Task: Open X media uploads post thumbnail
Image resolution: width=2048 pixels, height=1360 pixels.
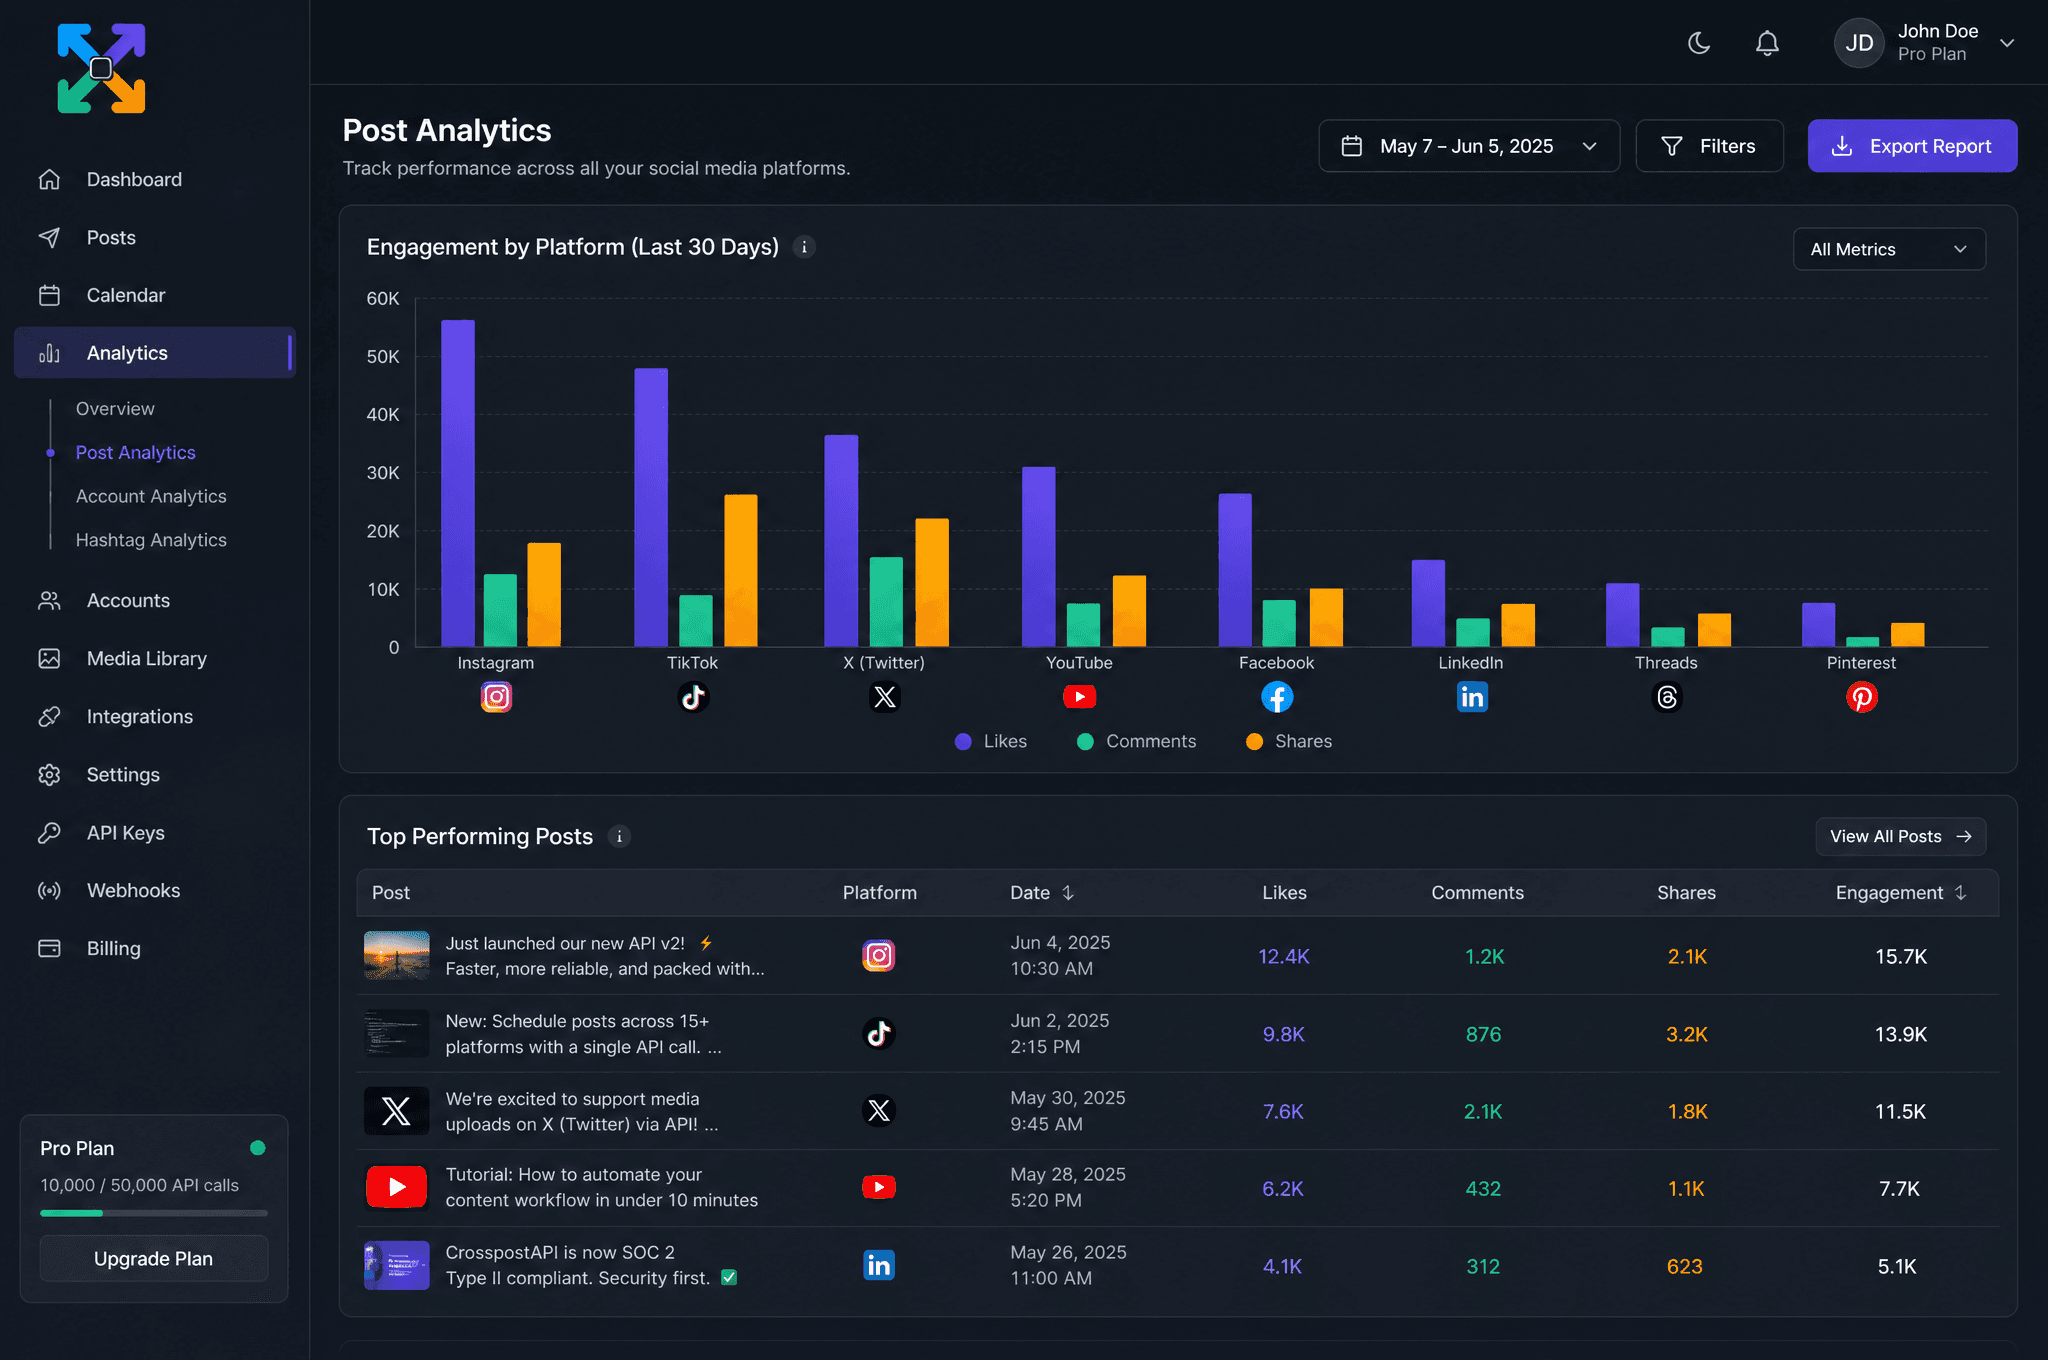Action: click(397, 1111)
